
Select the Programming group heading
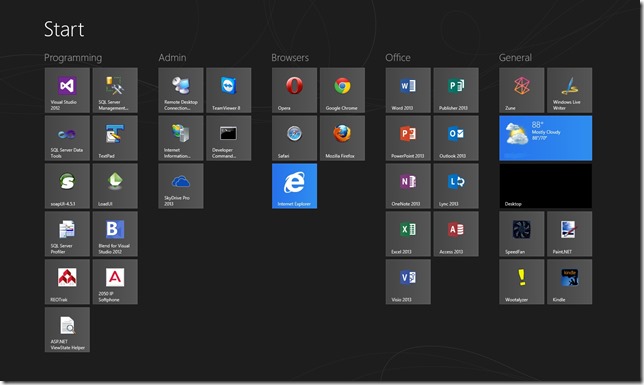tap(73, 58)
